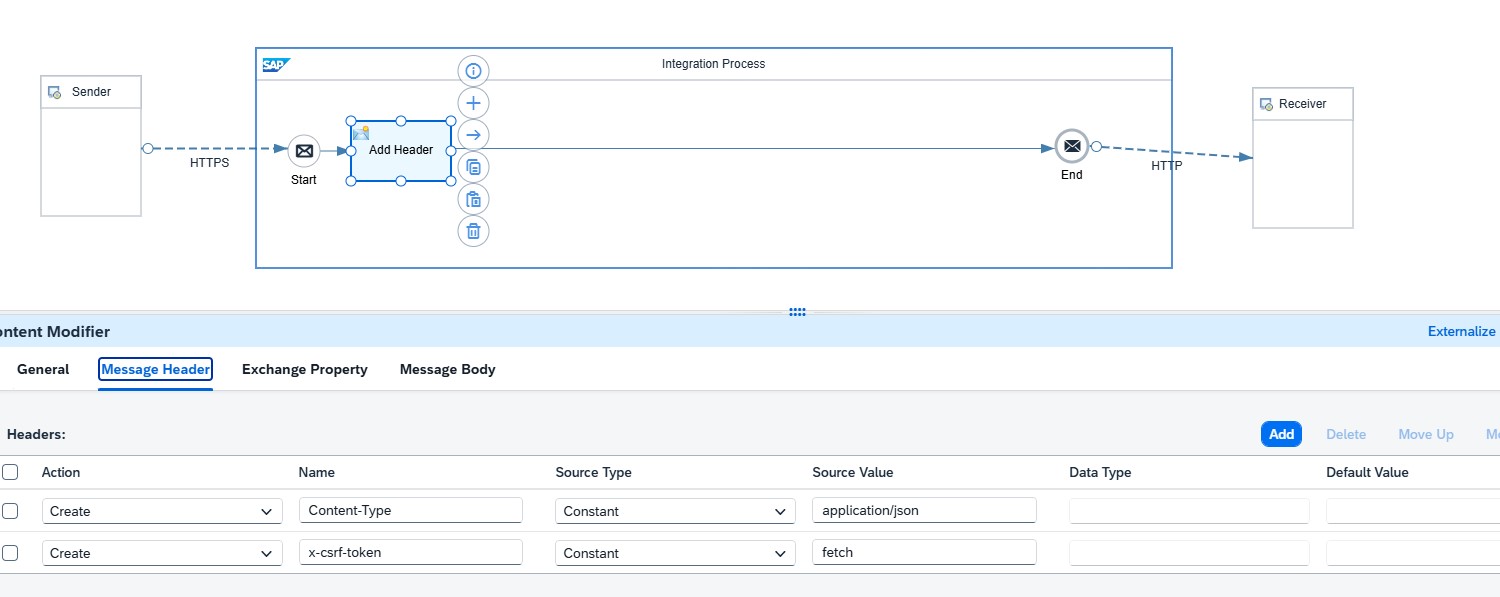
Task: Click the arrow connector icon beside Add Header
Action: (474, 135)
